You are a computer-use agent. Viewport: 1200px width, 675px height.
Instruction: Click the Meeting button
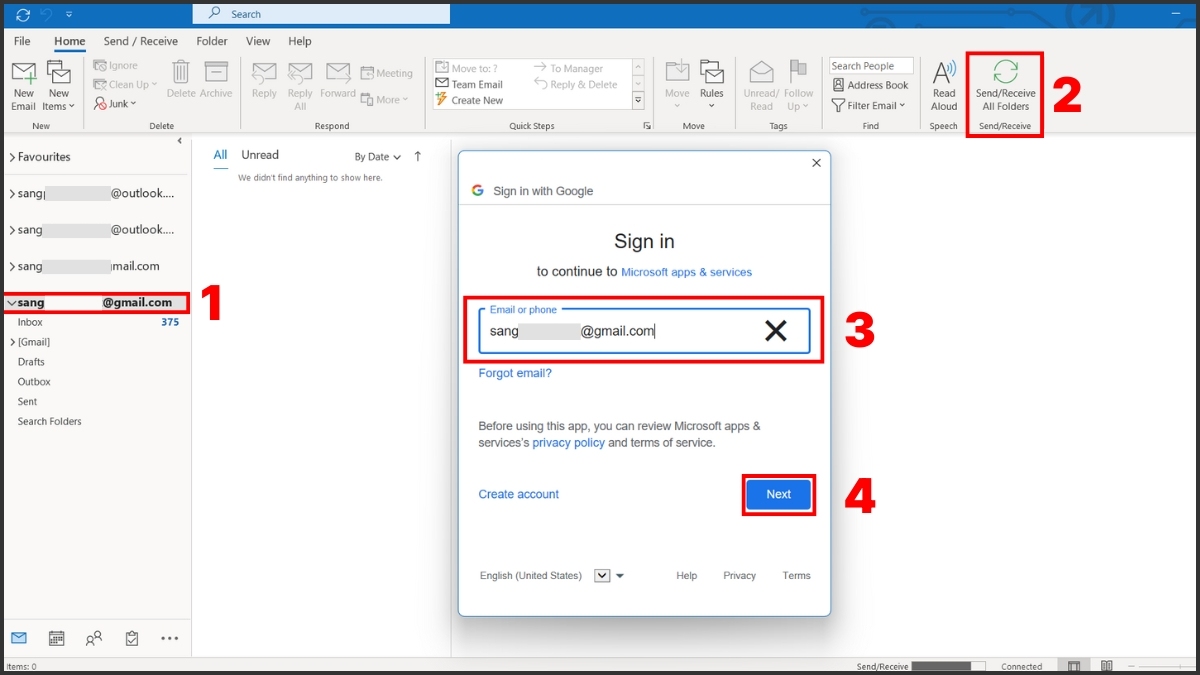click(387, 73)
